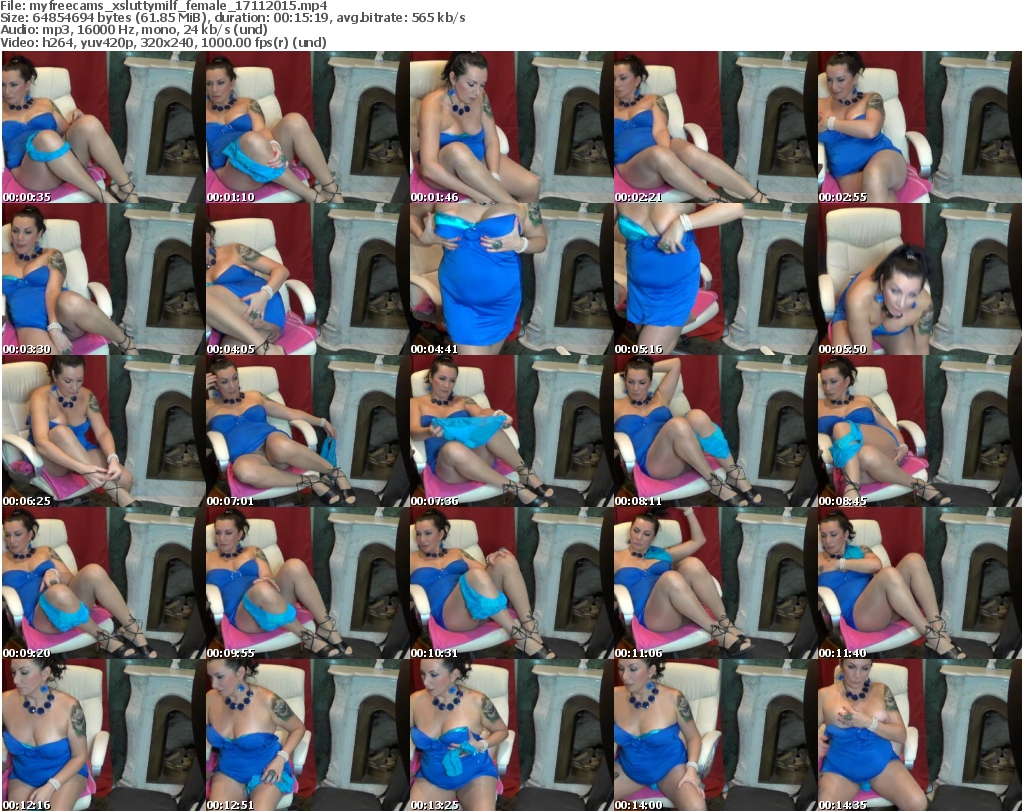
Task: Select the Video h264 yuv420p info line
Action: (163, 42)
